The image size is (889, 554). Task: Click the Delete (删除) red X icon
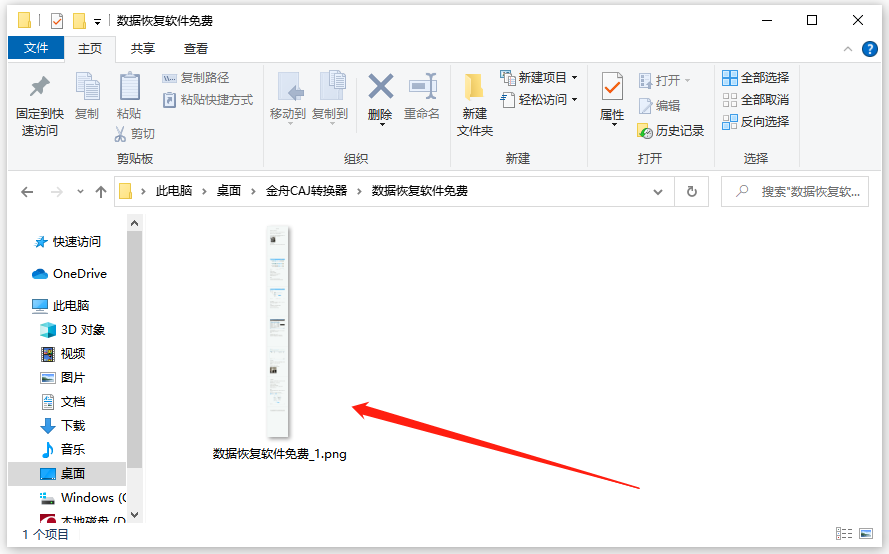click(380, 88)
